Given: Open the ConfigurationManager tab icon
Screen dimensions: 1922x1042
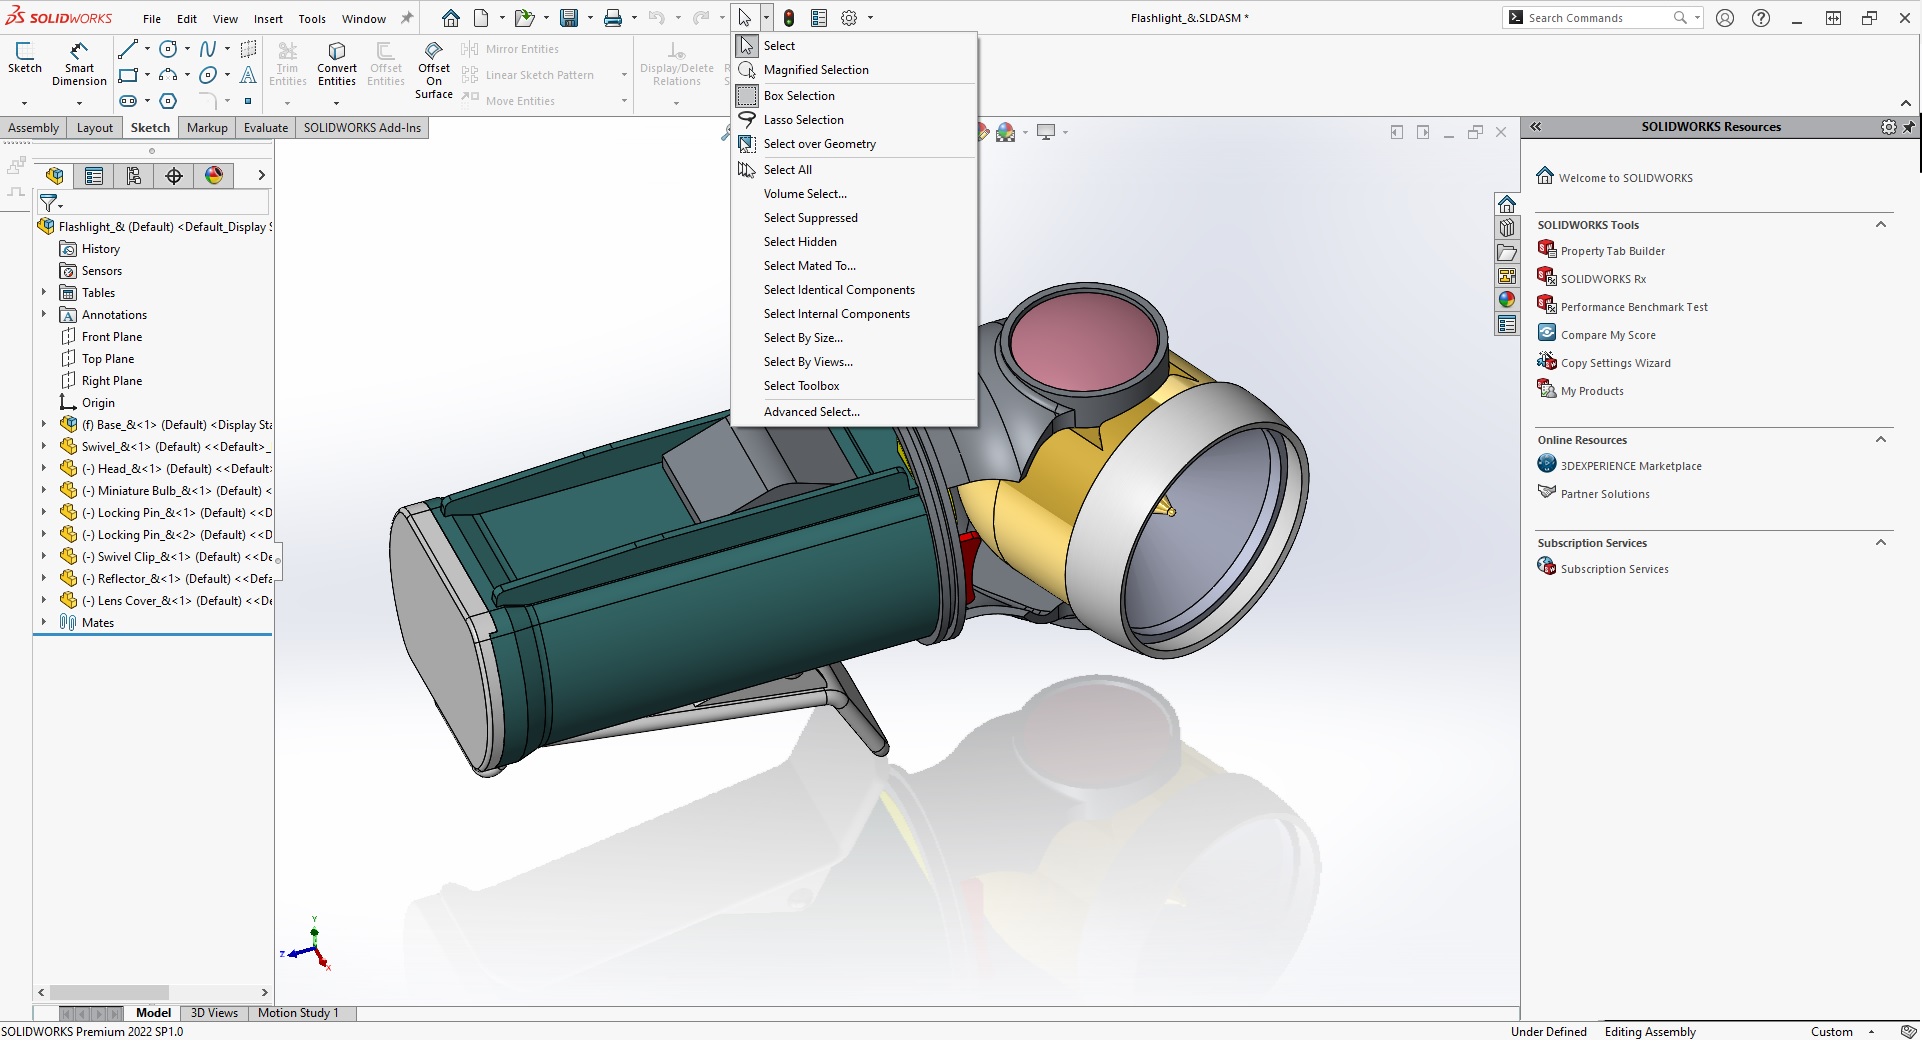Looking at the screenshot, I should point(134,176).
